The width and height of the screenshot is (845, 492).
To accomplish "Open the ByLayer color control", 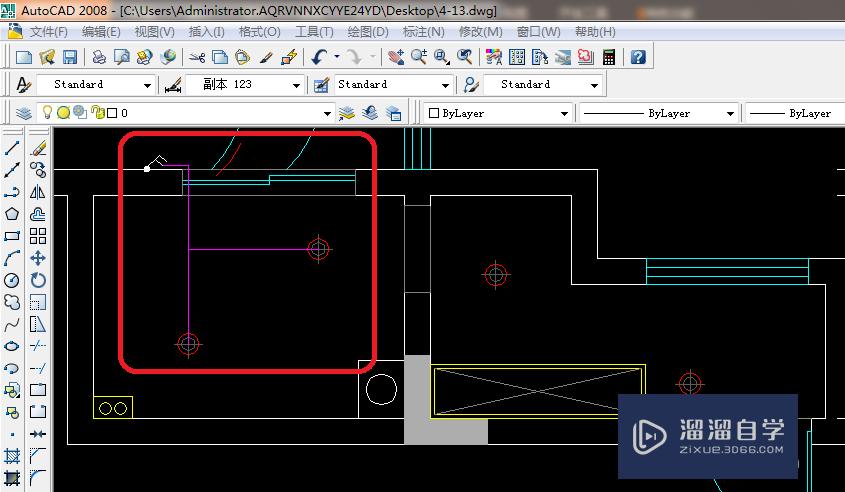I will pos(497,113).
